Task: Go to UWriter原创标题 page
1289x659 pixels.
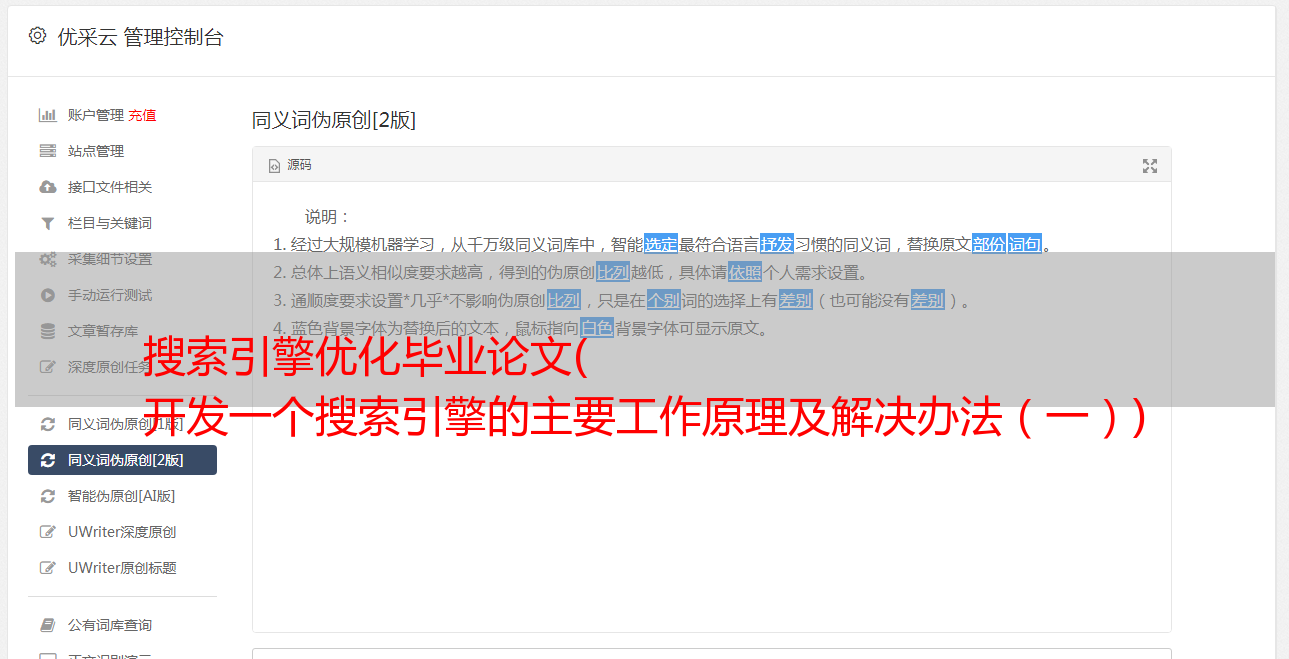Action: pos(122,568)
